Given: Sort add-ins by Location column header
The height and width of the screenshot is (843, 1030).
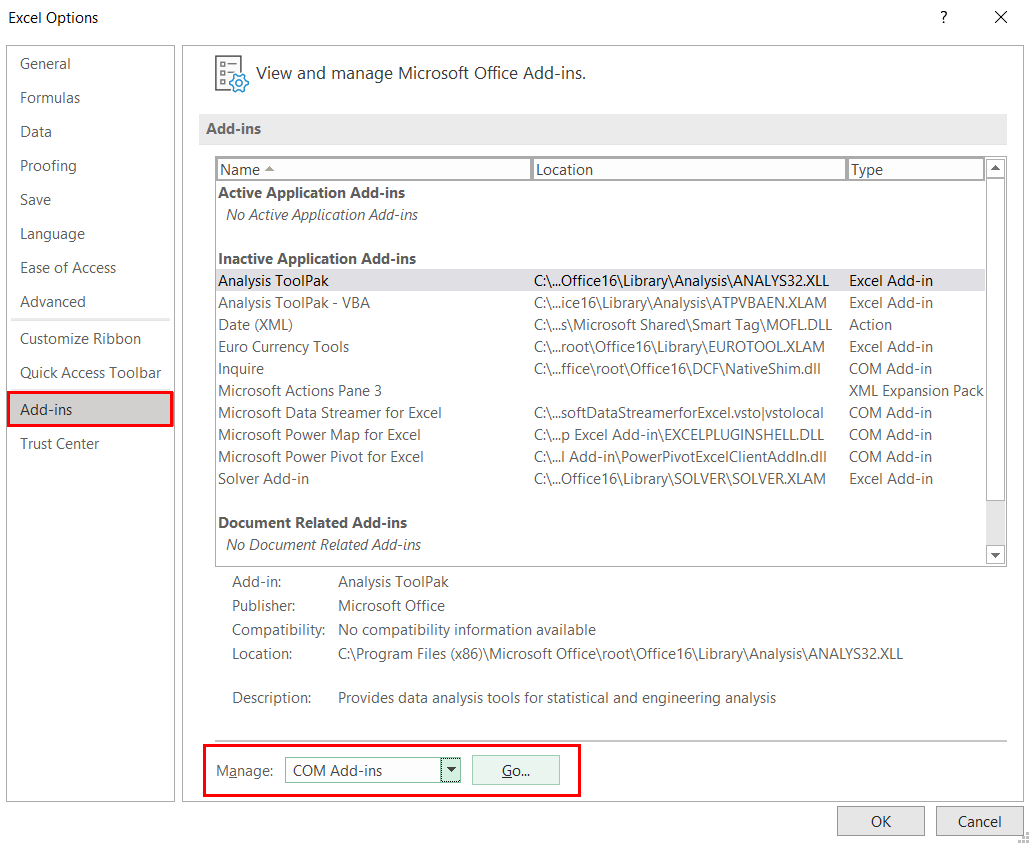Looking at the screenshot, I should pyautogui.click(x=688, y=170).
